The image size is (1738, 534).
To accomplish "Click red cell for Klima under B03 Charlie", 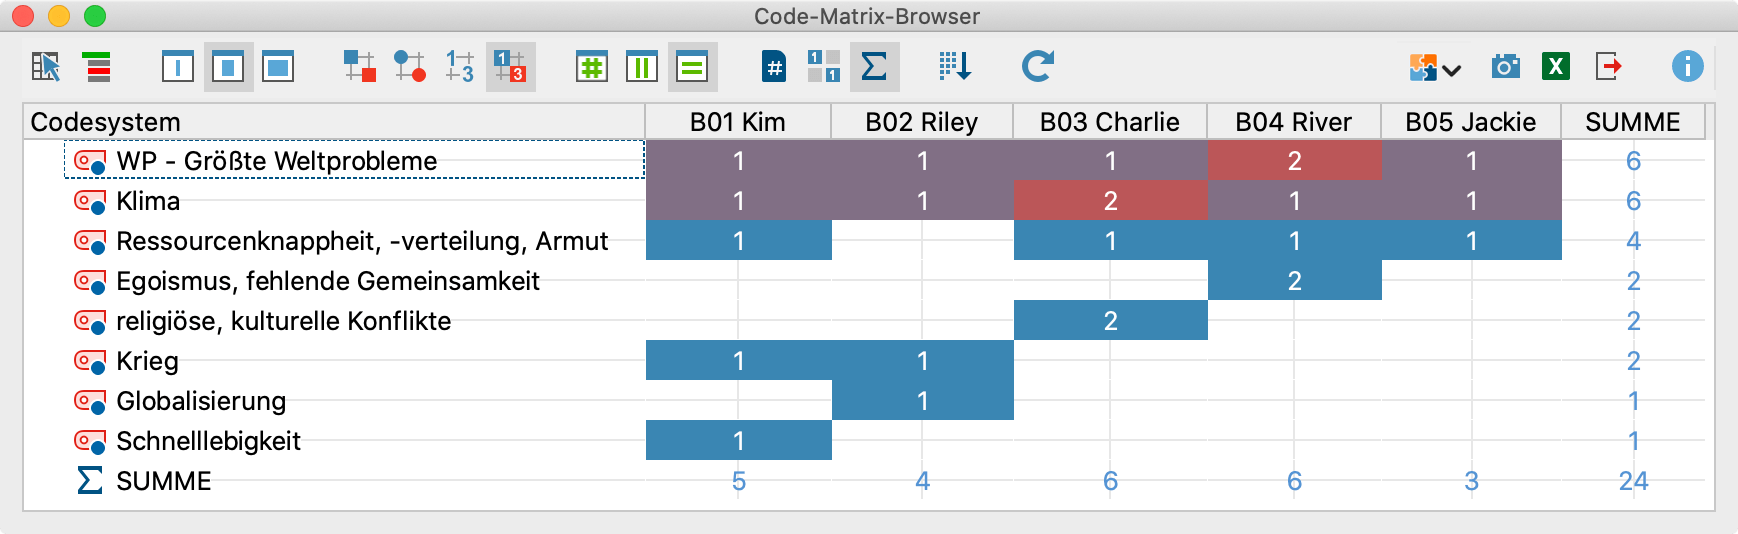I will coord(1110,201).
